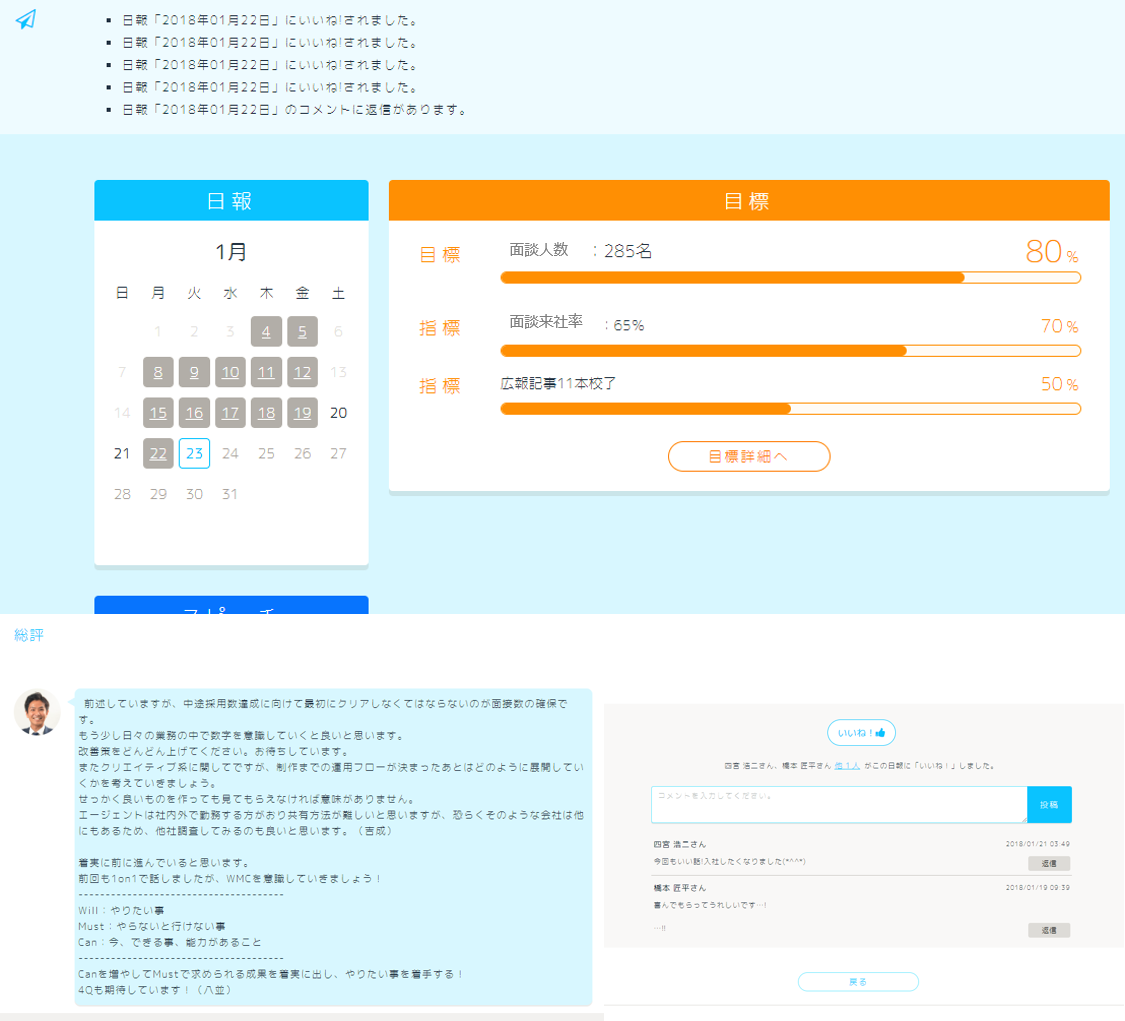Click commenter name 橋本 匠平さん
Viewport: 1125px width, 1021px height.
(679, 888)
